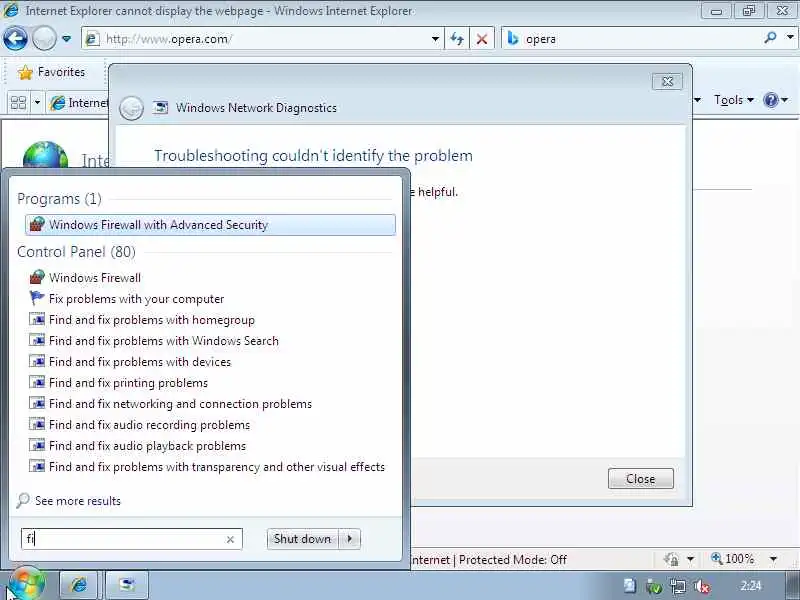Open Find and fix printing problems

pos(118,383)
